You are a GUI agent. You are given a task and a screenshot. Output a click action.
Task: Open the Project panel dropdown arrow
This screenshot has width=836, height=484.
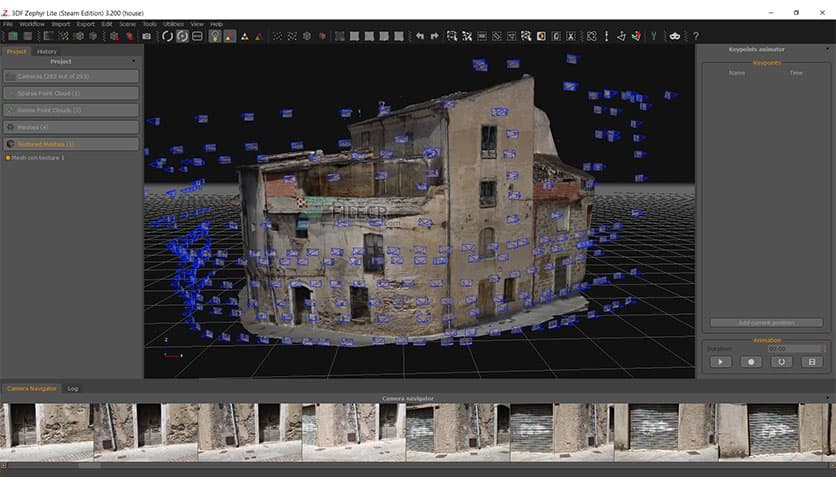(133, 61)
